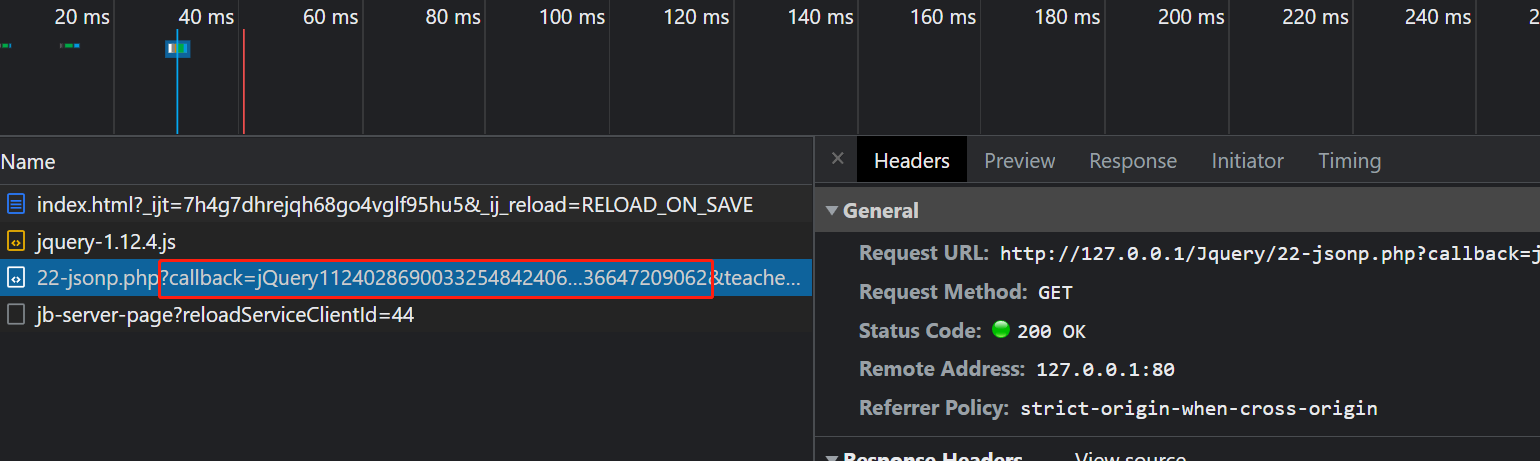Screen dimensions: 1540x461
Task: Select the index.html document request icon
Action: coord(15,205)
